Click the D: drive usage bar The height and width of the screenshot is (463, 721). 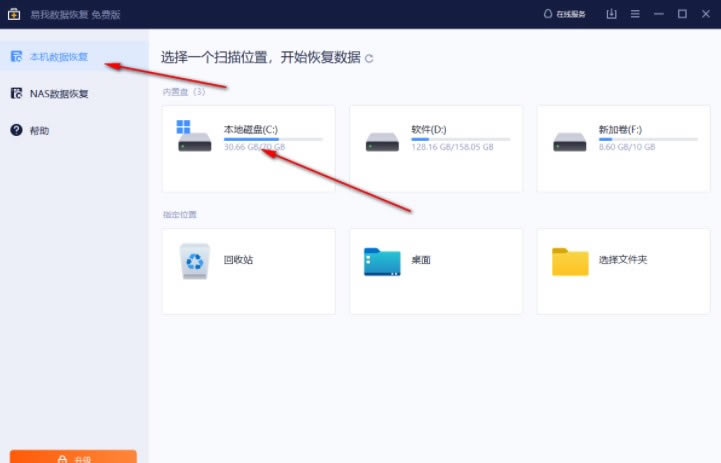460,139
